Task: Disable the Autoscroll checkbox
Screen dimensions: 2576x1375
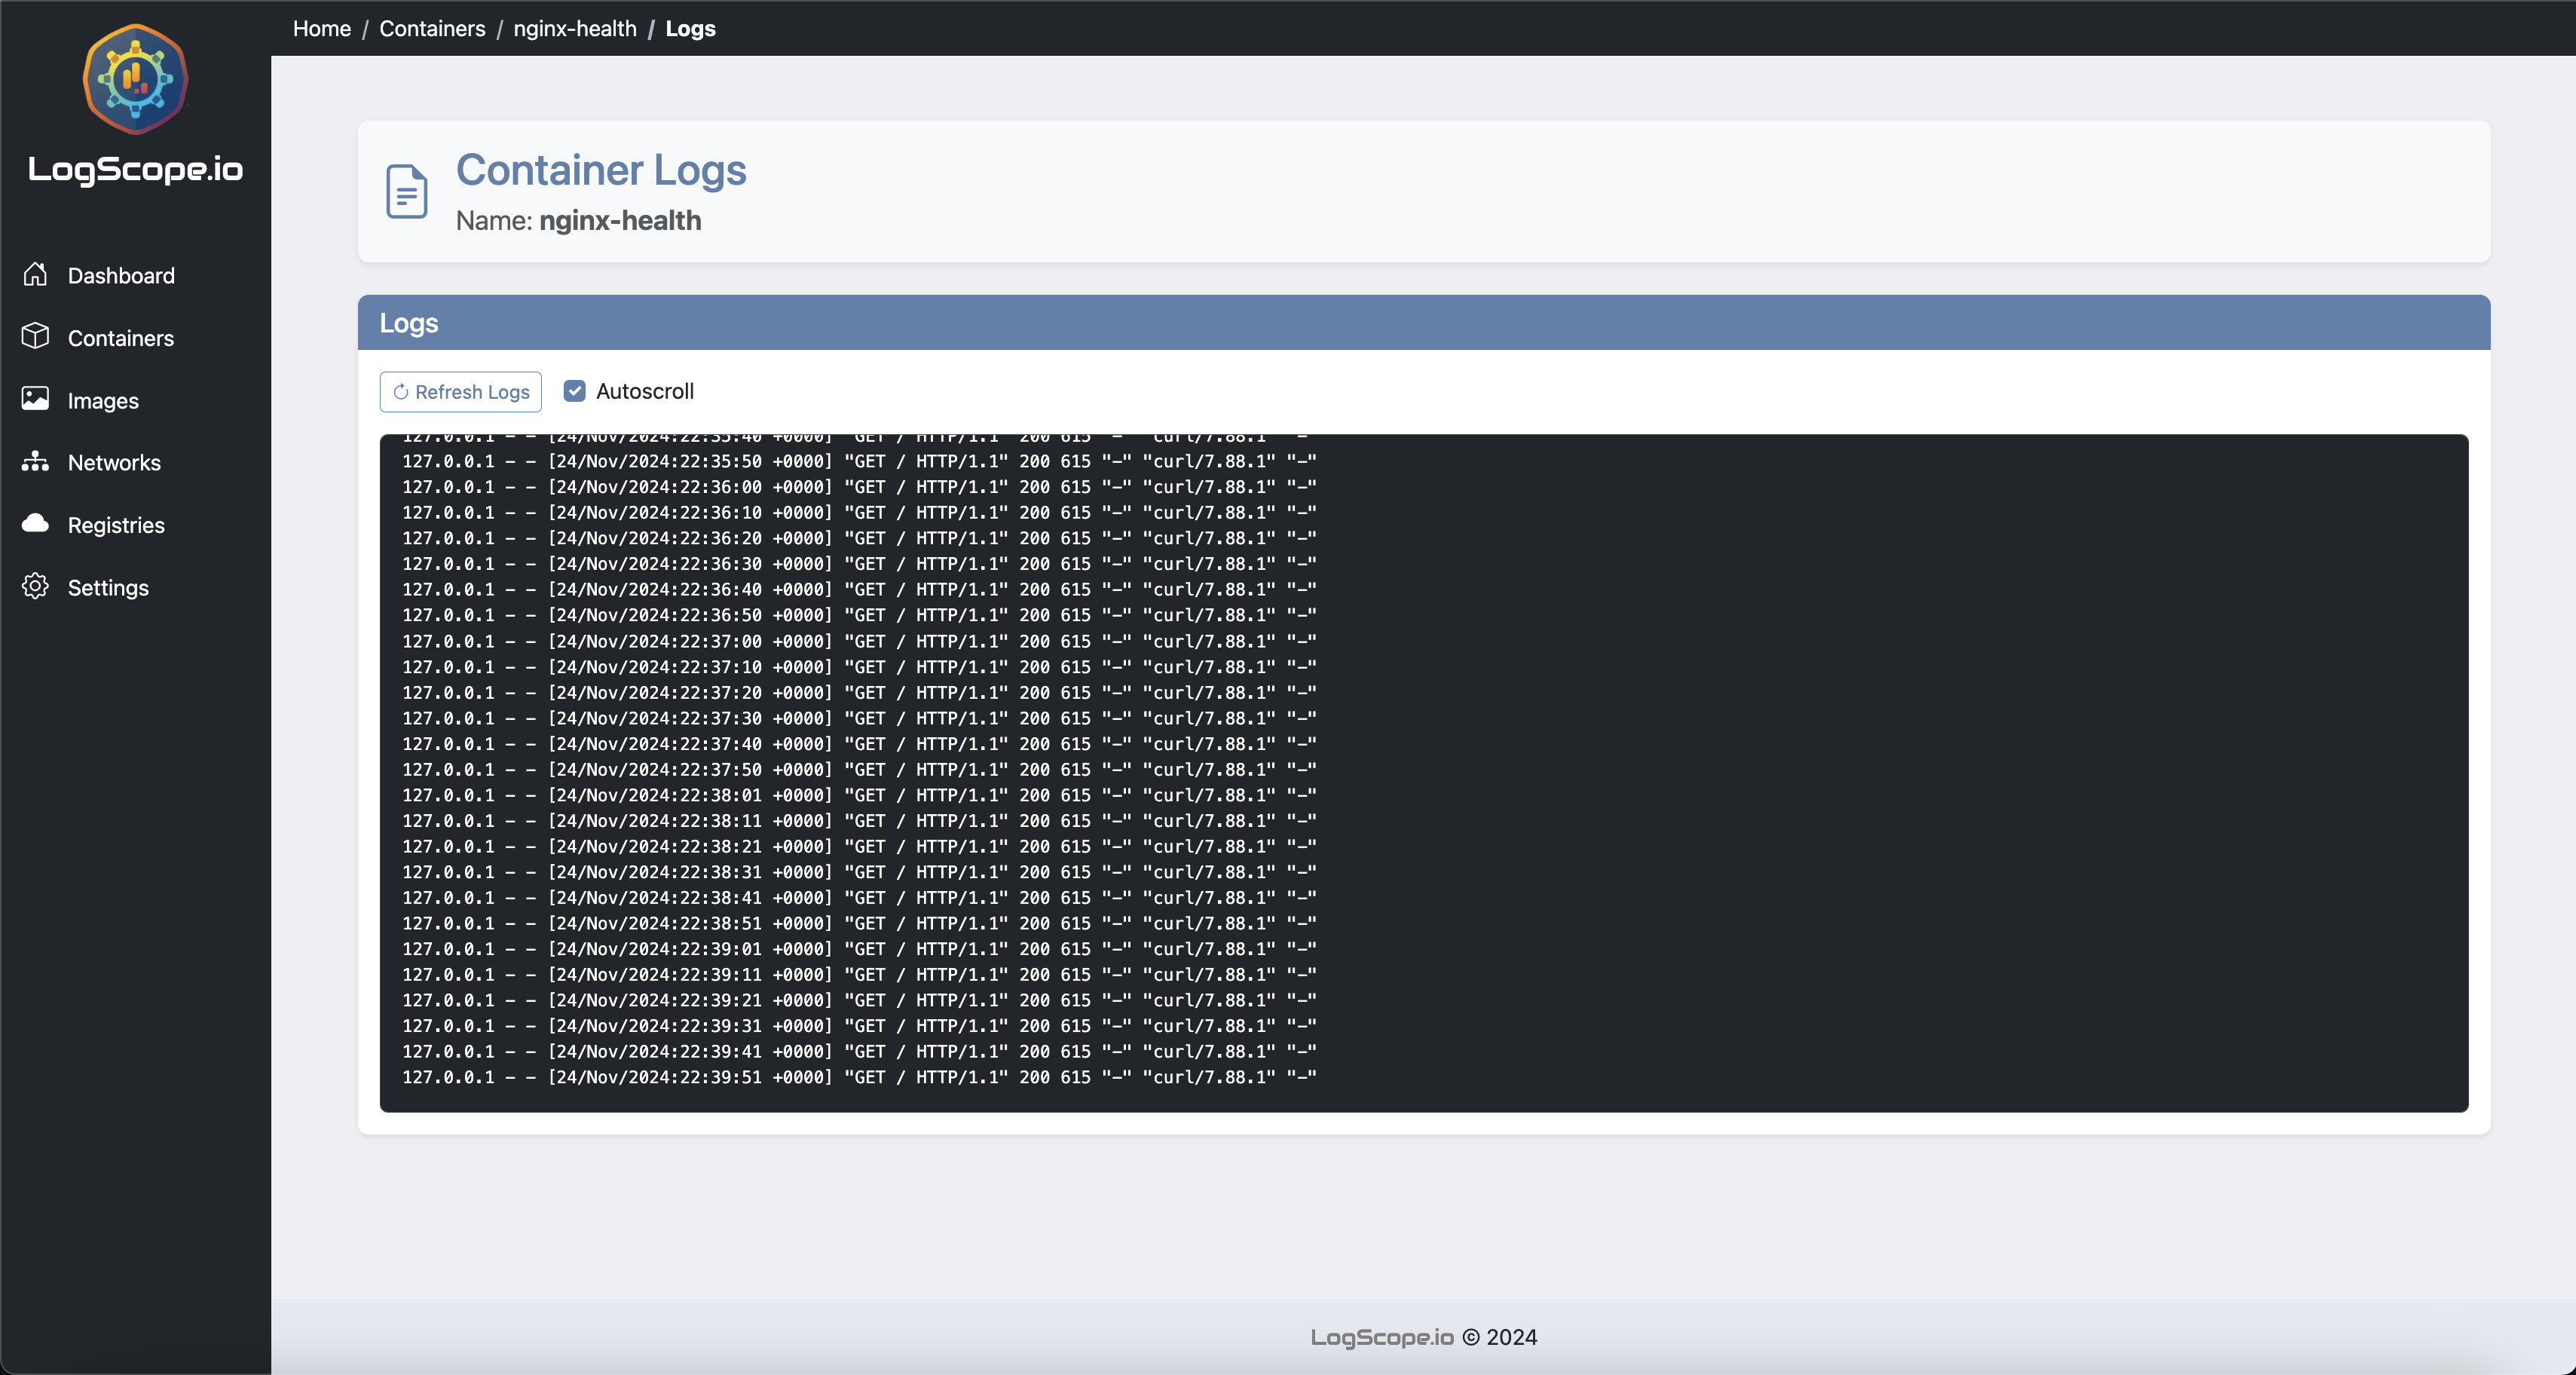Action: pyautogui.click(x=574, y=390)
